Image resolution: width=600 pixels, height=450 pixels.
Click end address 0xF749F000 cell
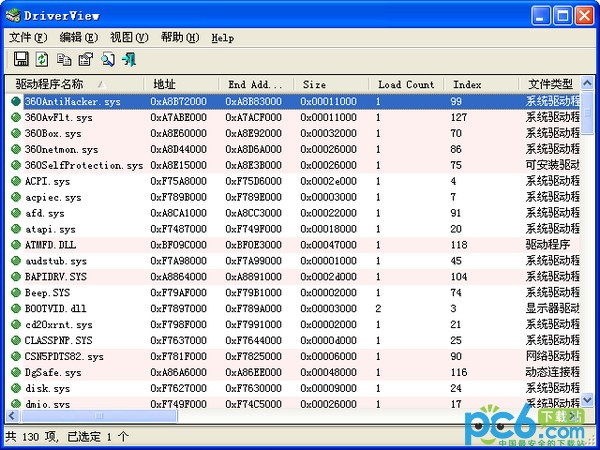(x=253, y=229)
